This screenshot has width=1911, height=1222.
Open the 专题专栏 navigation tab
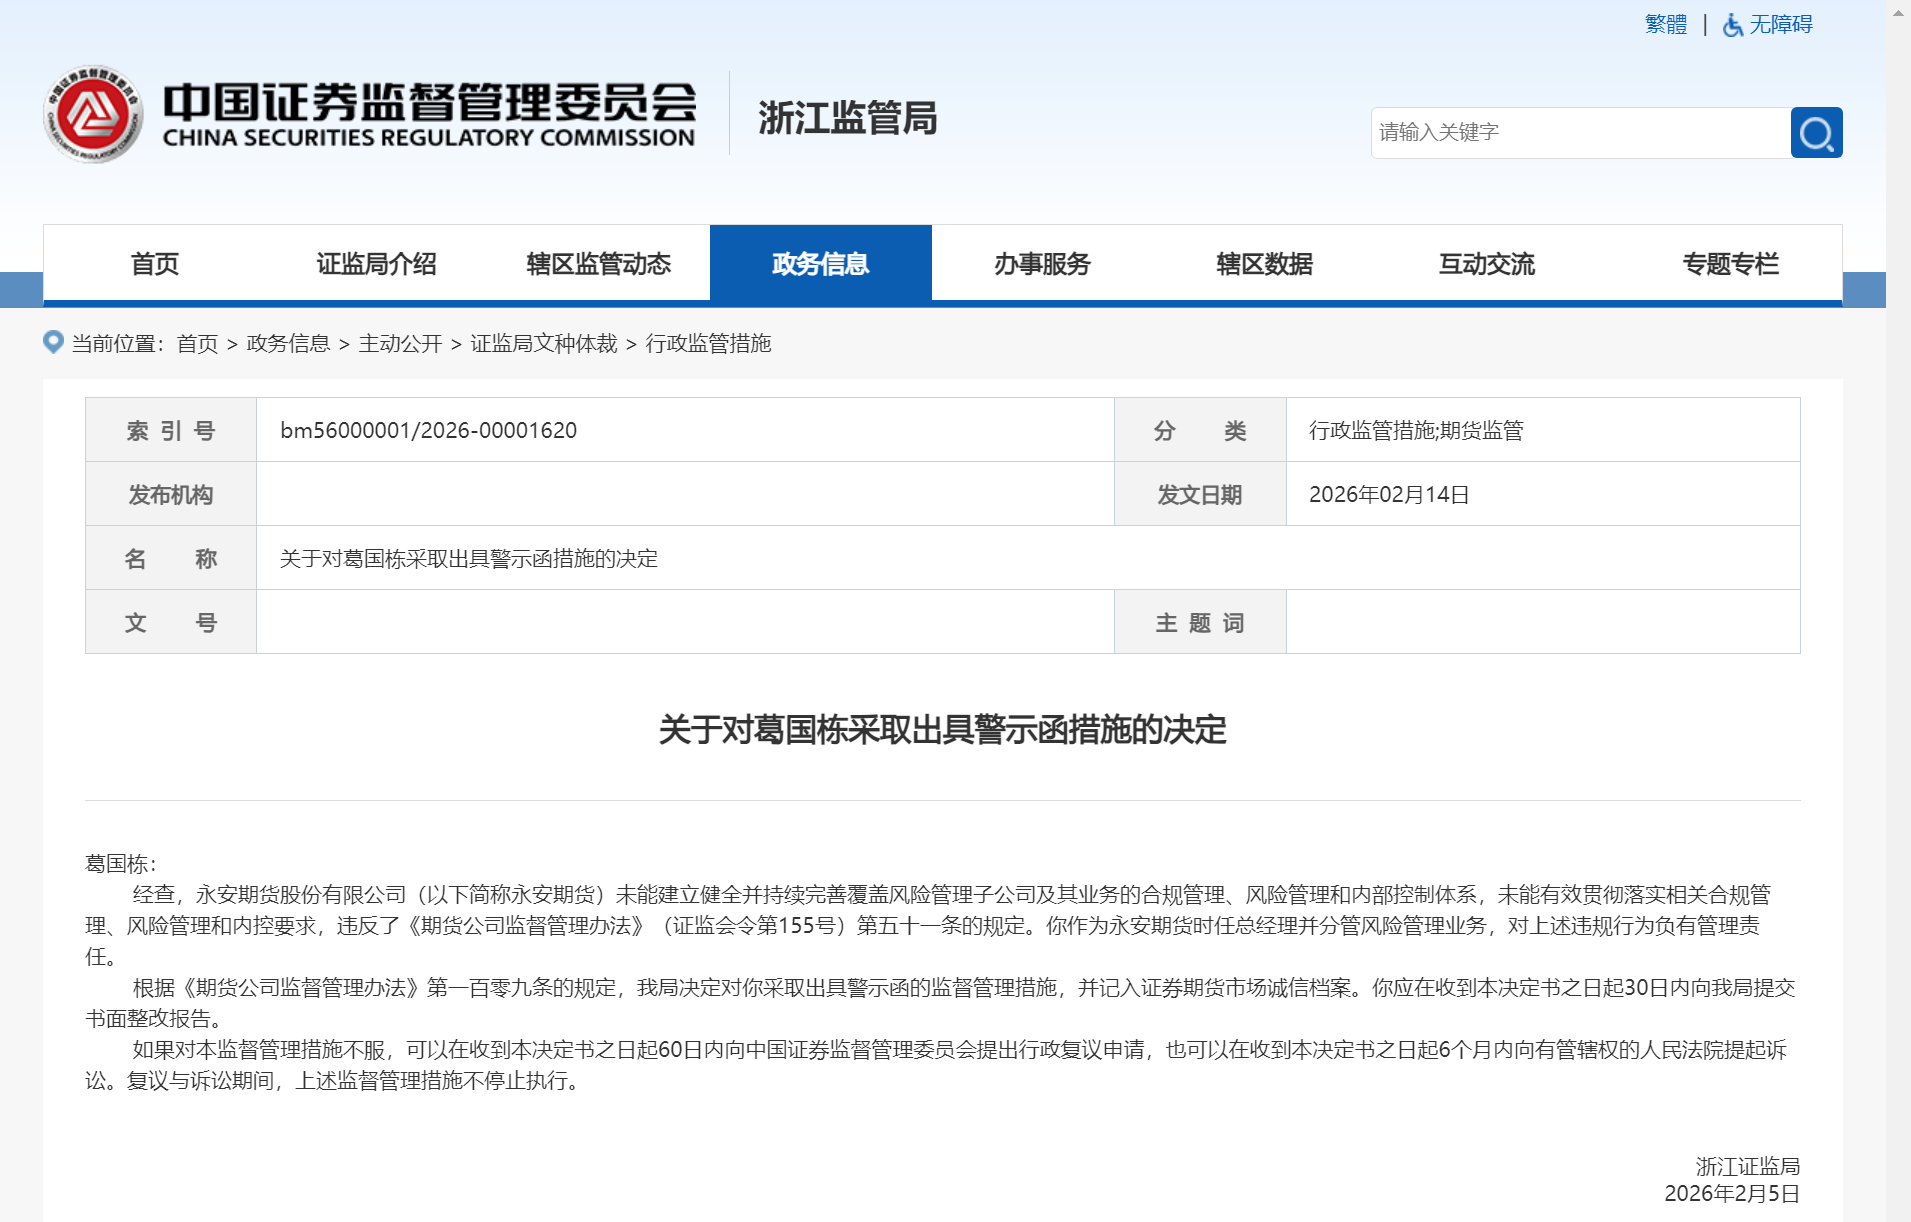(1730, 264)
